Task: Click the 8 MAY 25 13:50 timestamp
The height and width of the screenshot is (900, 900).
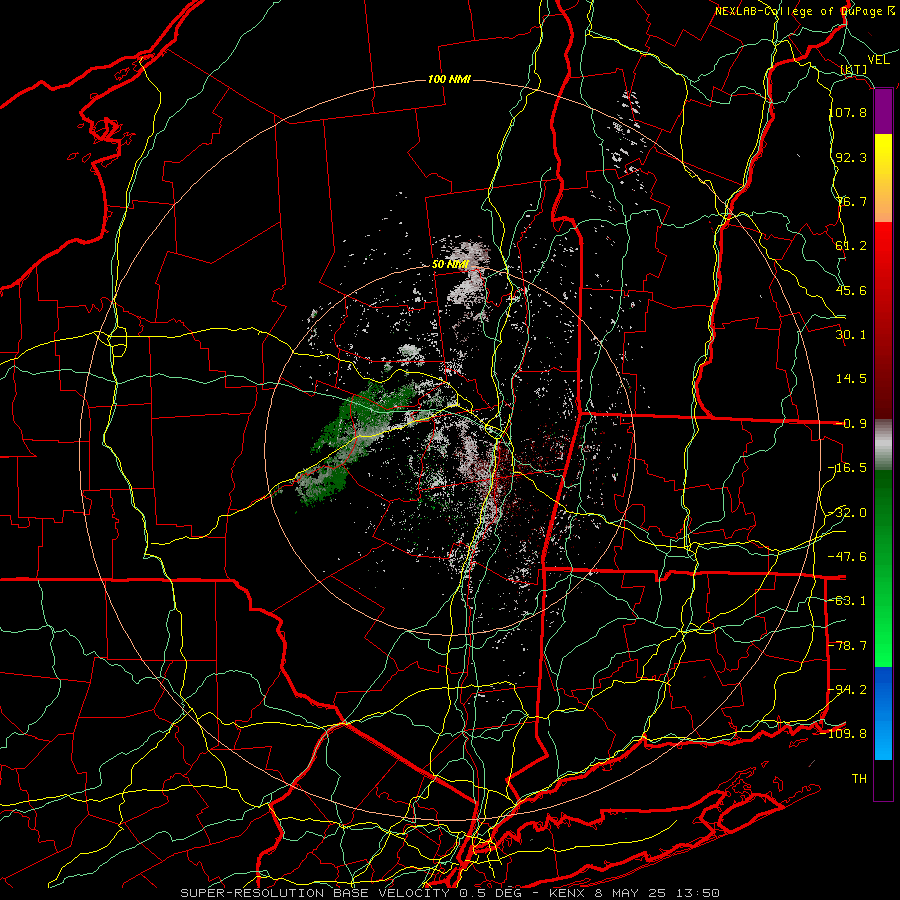Action: (659, 893)
